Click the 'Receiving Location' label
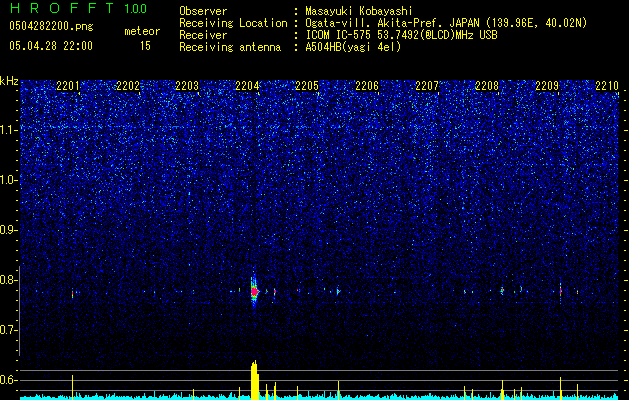 tap(233, 23)
